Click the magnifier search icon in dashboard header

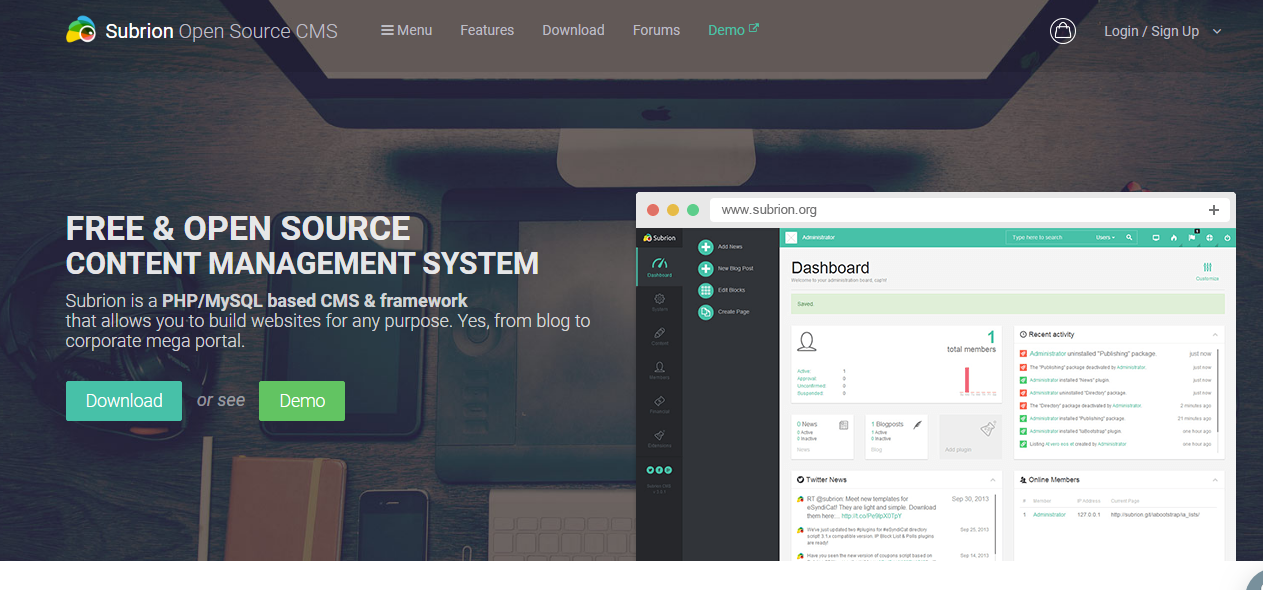(x=1129, y=237)
